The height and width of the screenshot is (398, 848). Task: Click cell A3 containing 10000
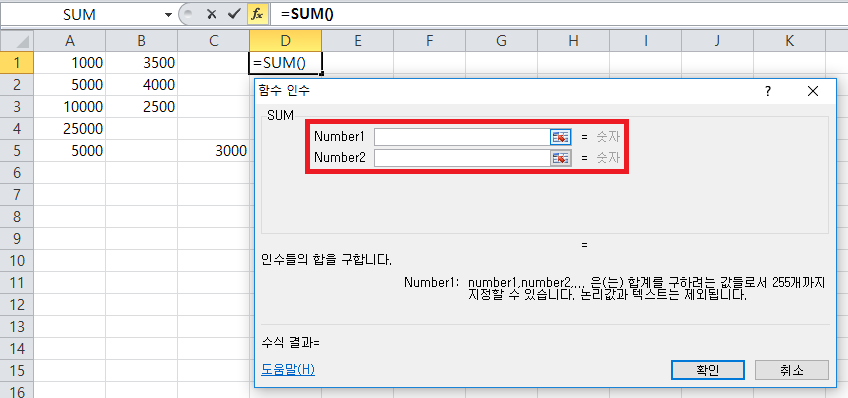[70, 107]
